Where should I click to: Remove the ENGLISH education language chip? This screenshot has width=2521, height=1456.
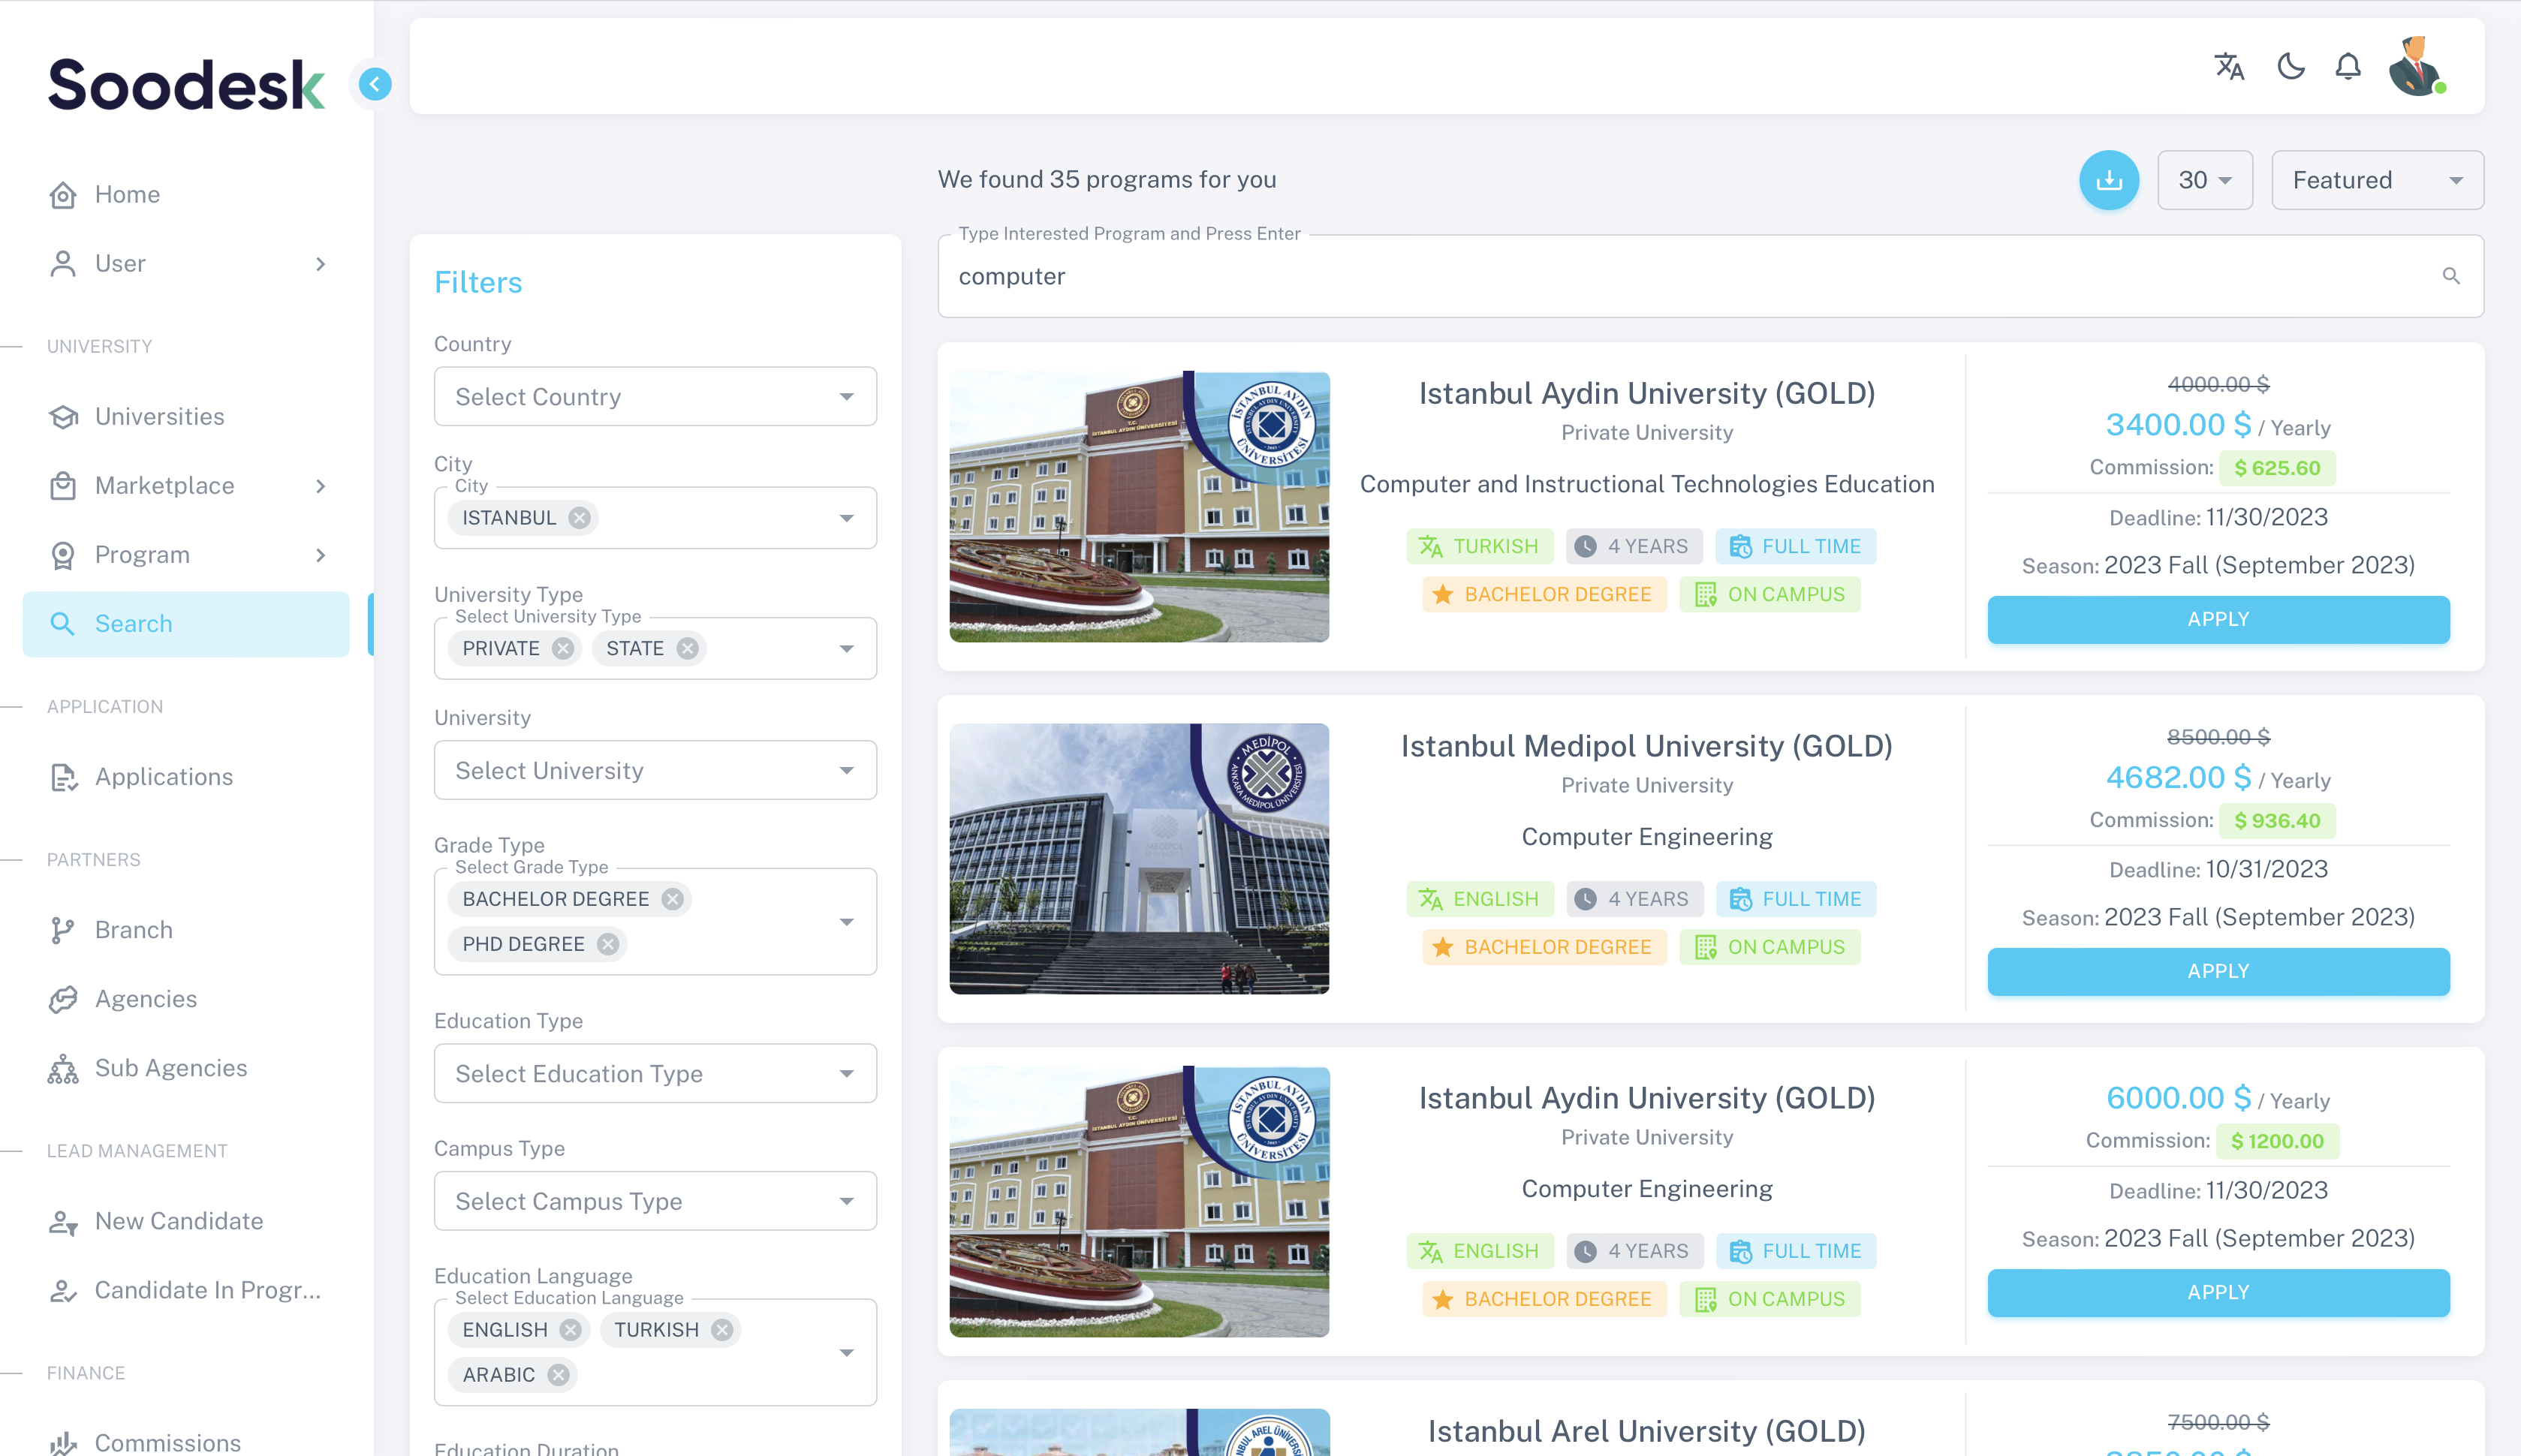571,1330
